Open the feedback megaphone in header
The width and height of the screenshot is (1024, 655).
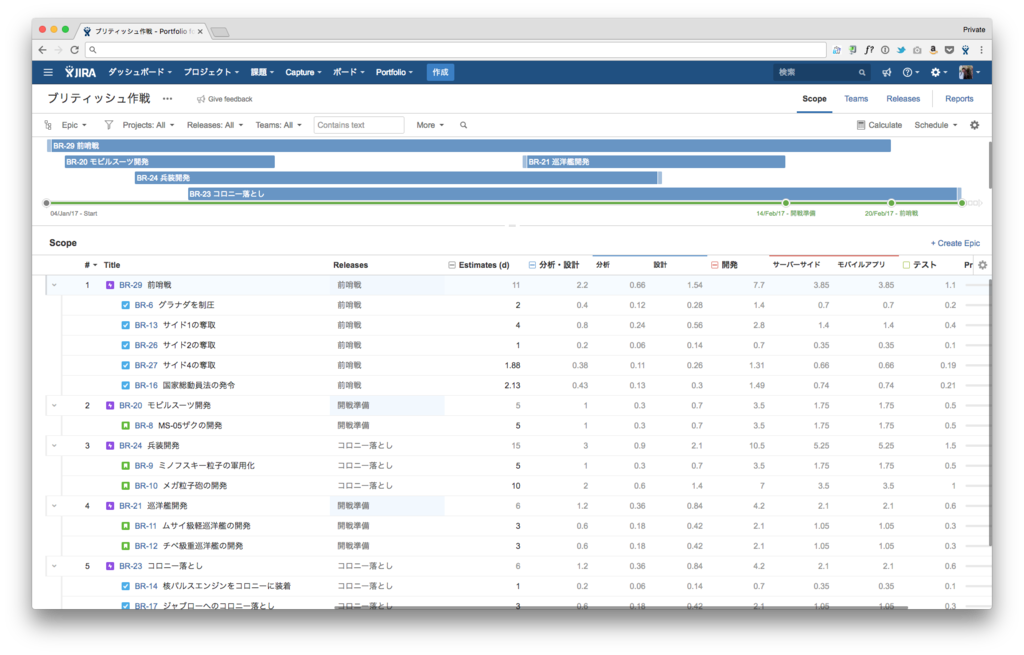click(x=886, y=72)
